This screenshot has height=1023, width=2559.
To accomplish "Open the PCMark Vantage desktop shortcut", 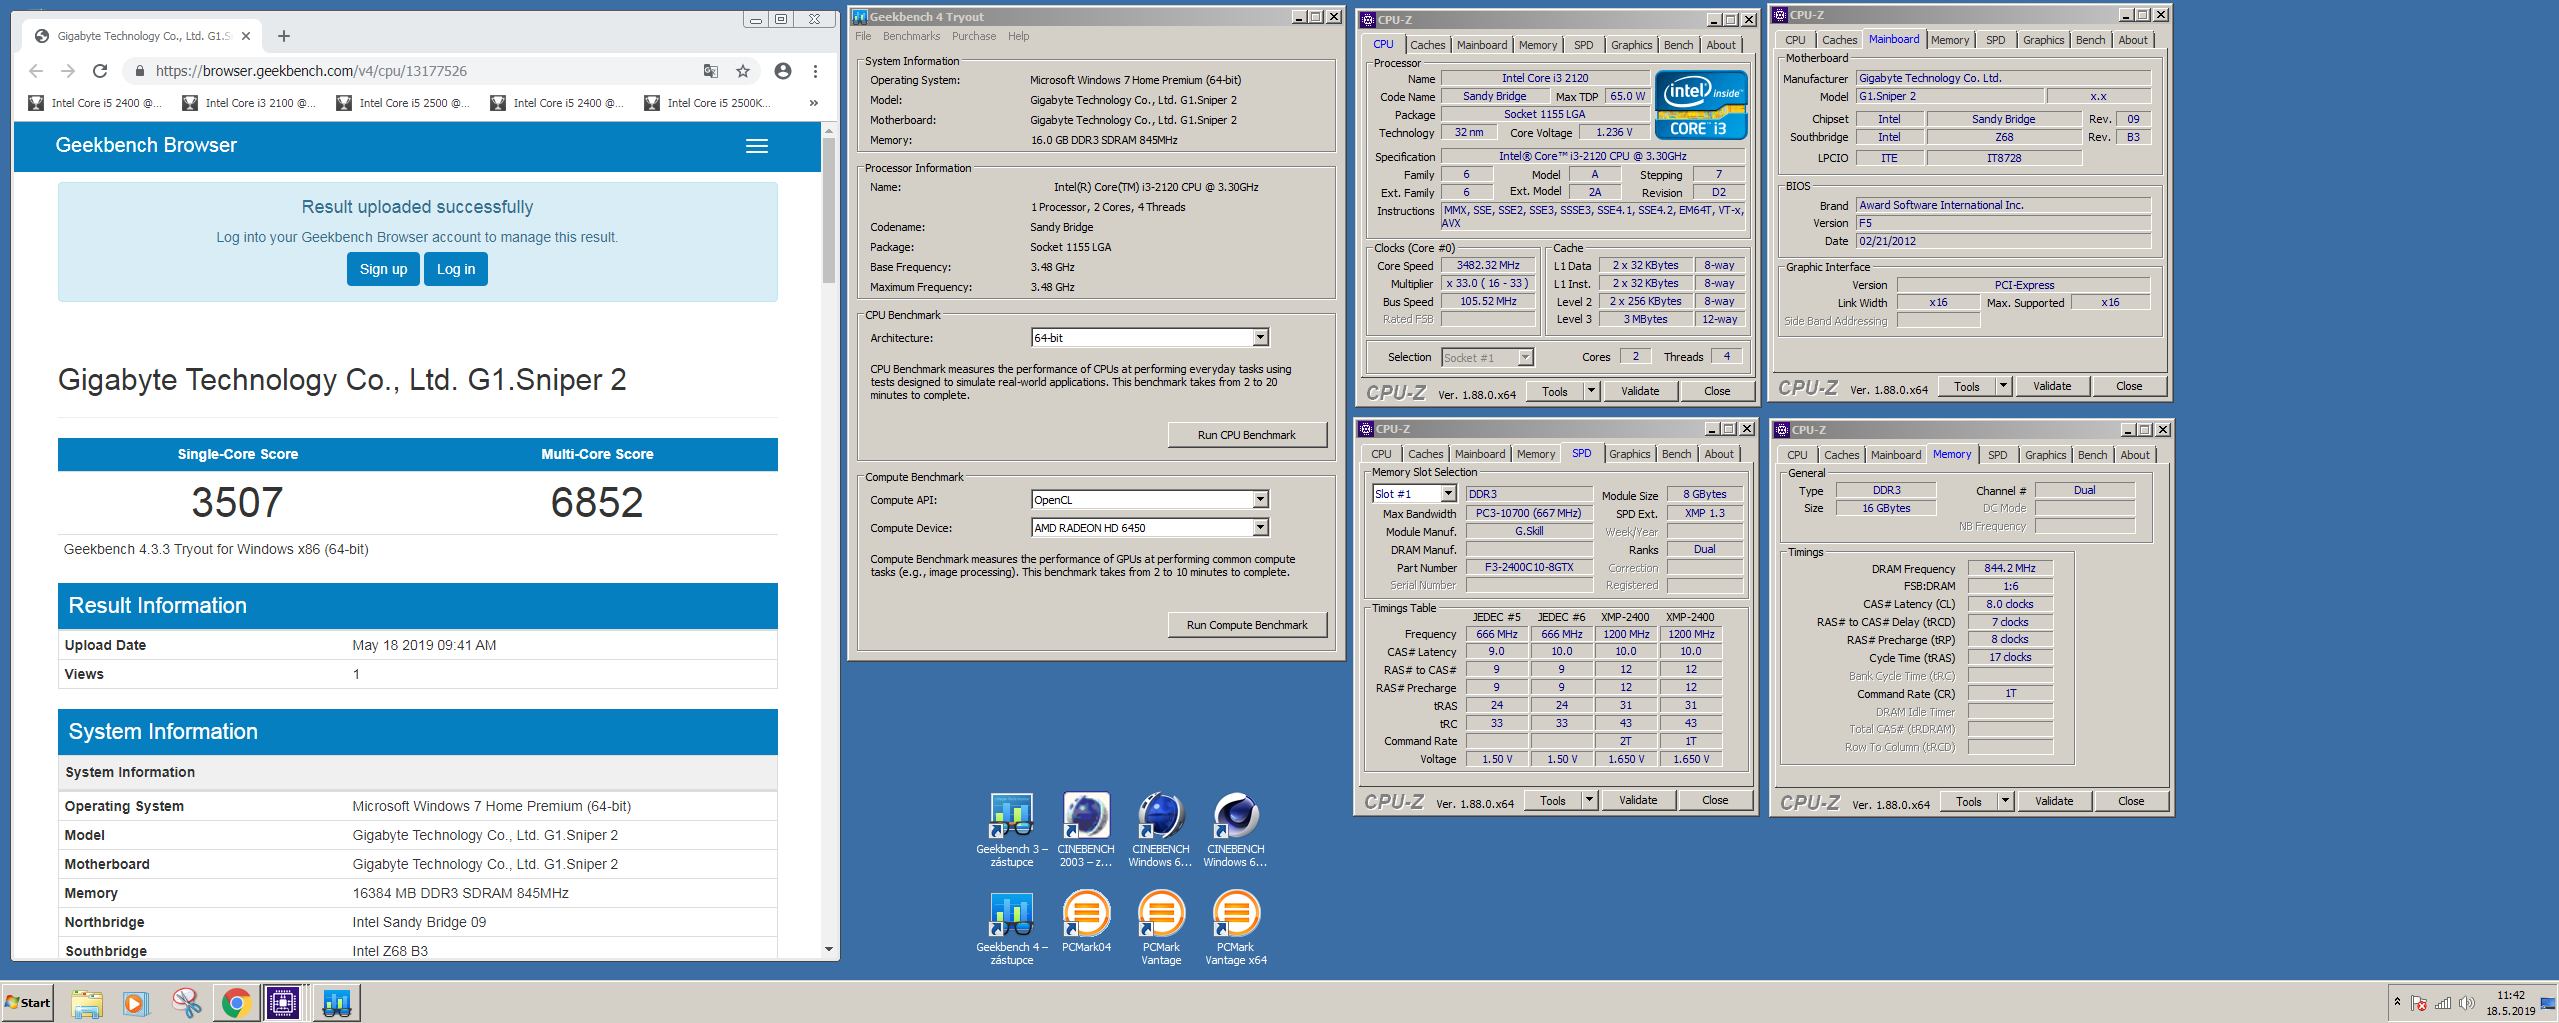I will [1161, 927].
